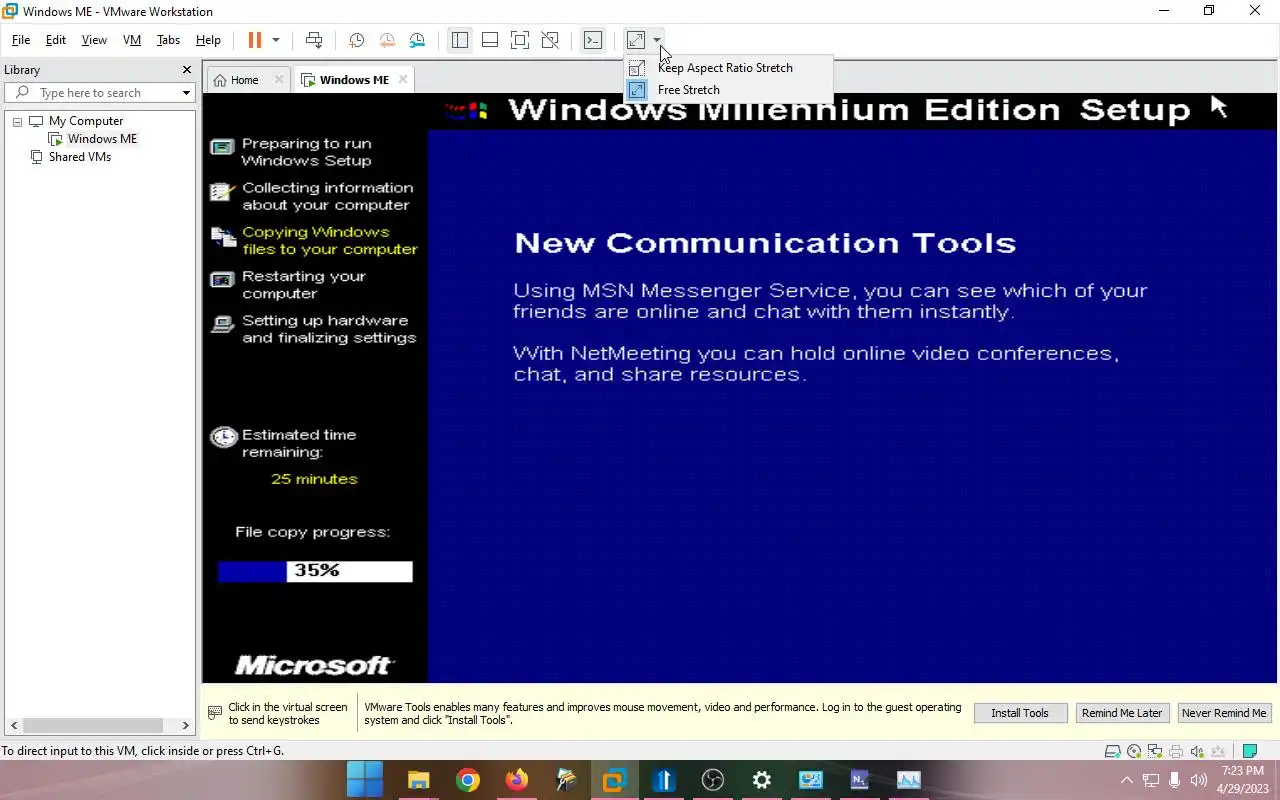Toggle the thumbnail bar view icon
Screen dimensions: 1280x800
(x=490, y=40)
